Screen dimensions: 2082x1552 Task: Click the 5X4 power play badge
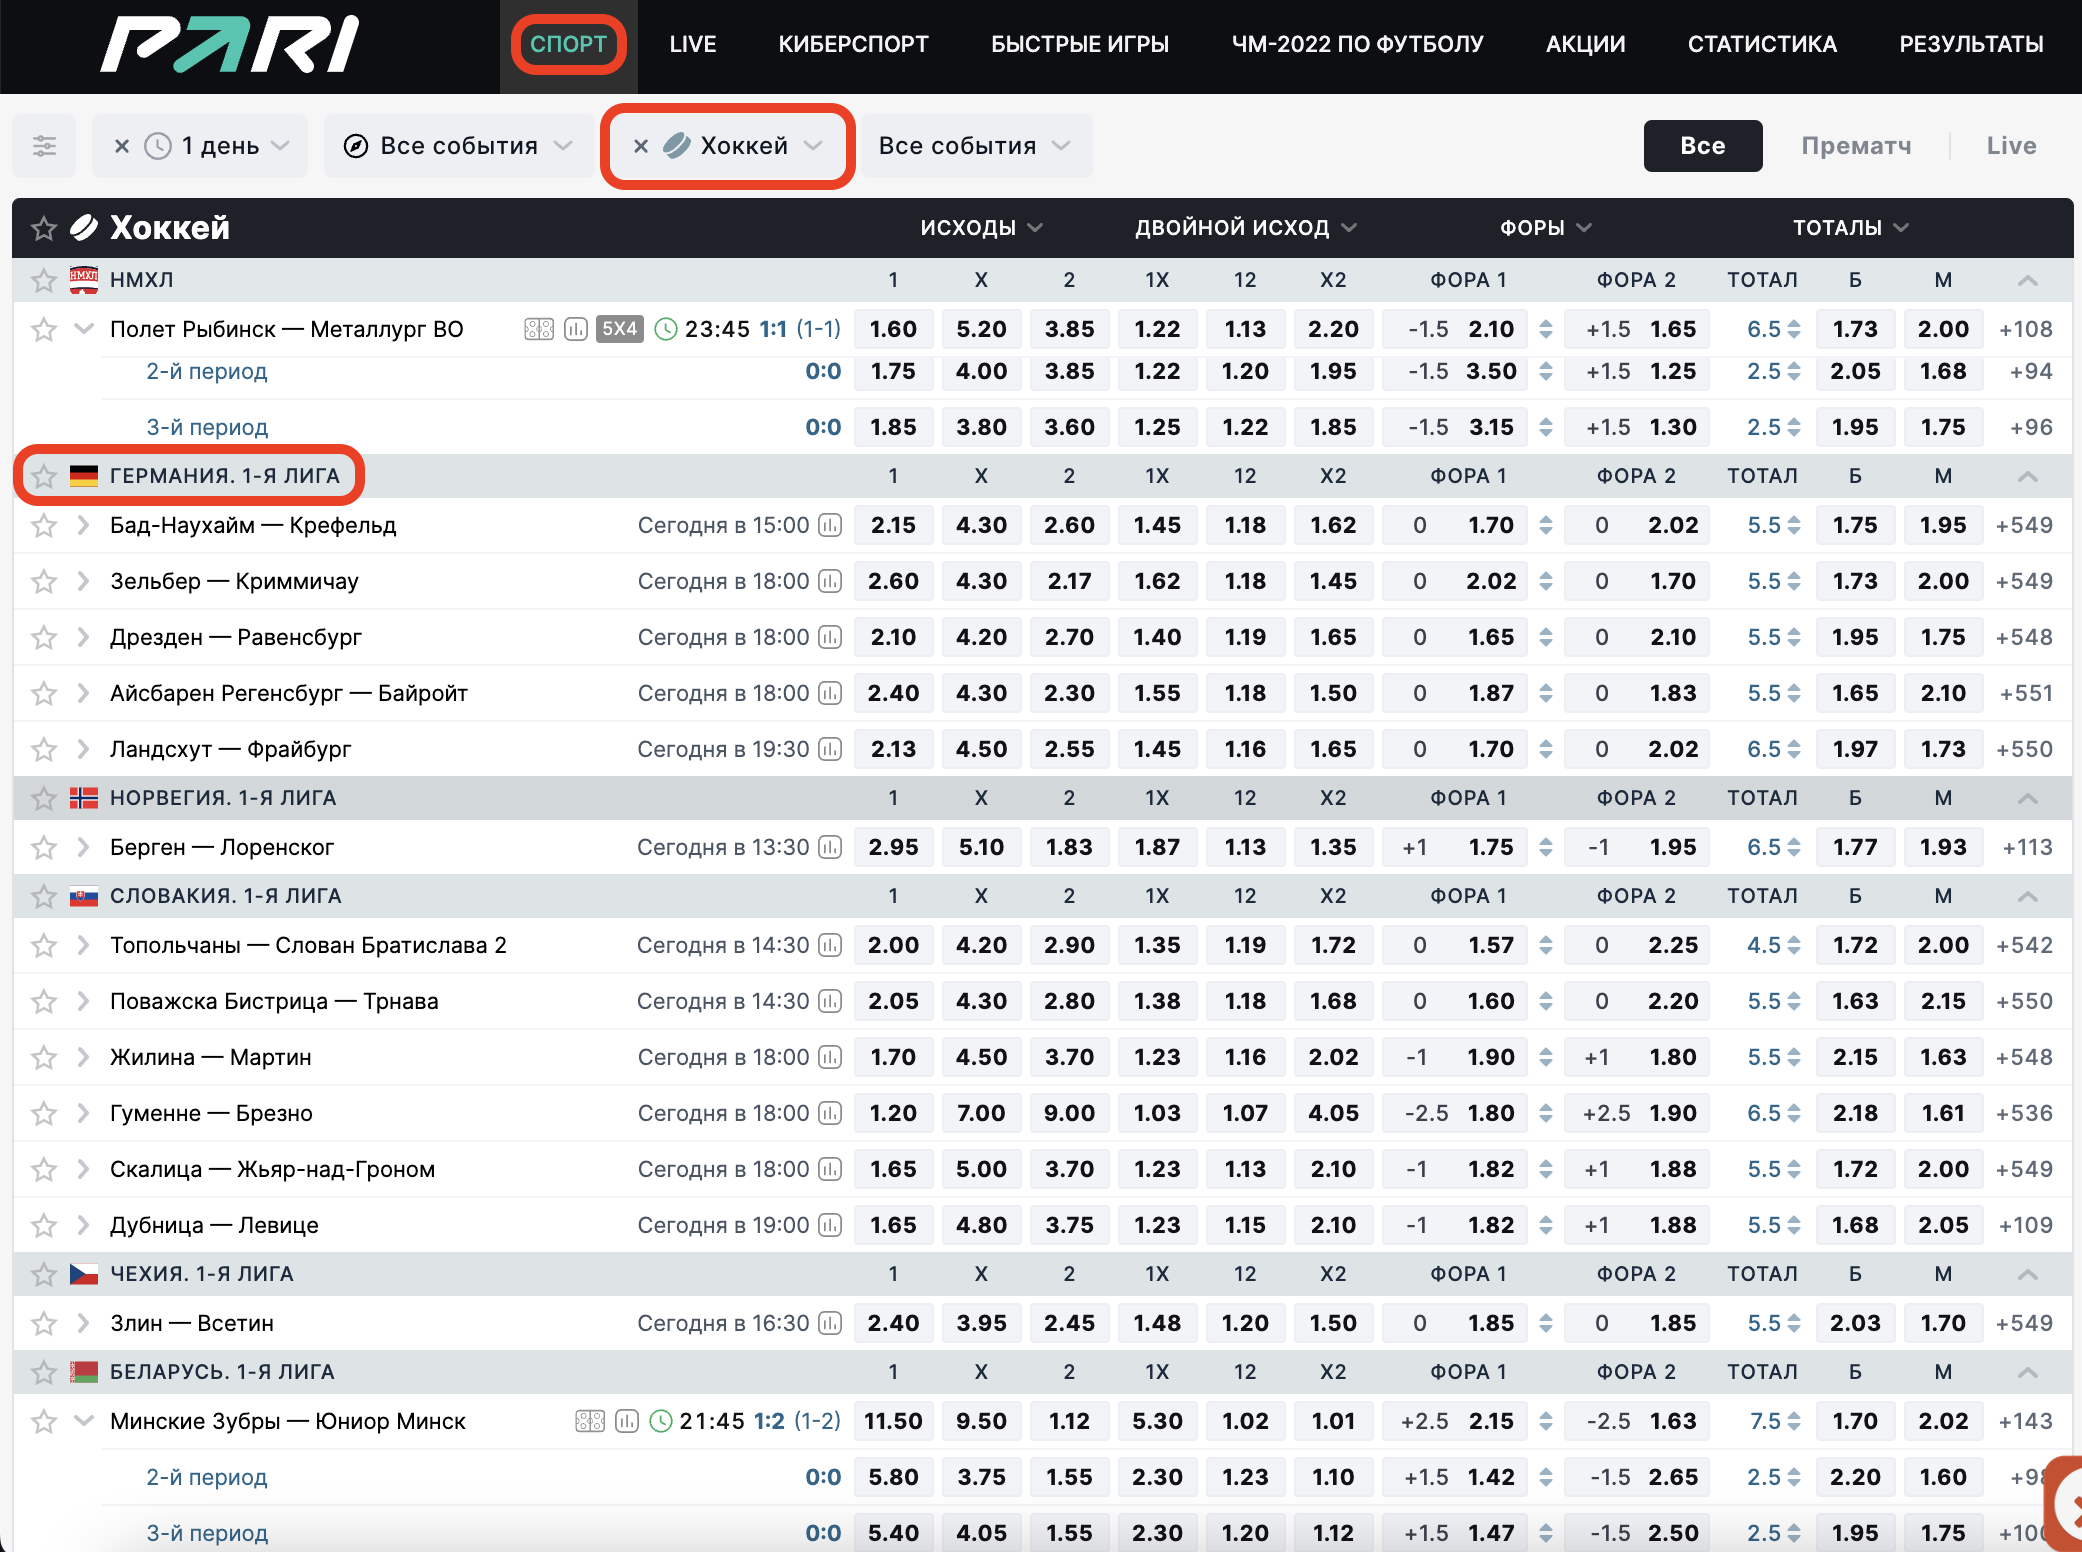[620, 329]
